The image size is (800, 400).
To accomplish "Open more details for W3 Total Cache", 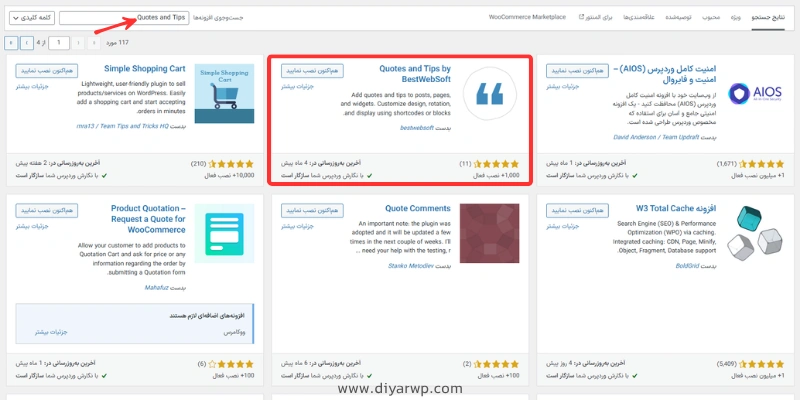I will (562, 226).
